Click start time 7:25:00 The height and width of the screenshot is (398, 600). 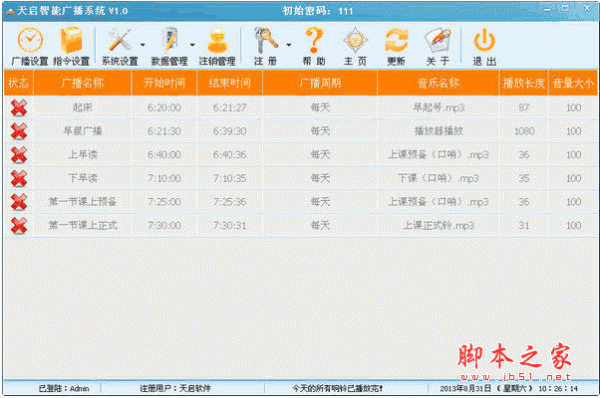tap(164, 202)
